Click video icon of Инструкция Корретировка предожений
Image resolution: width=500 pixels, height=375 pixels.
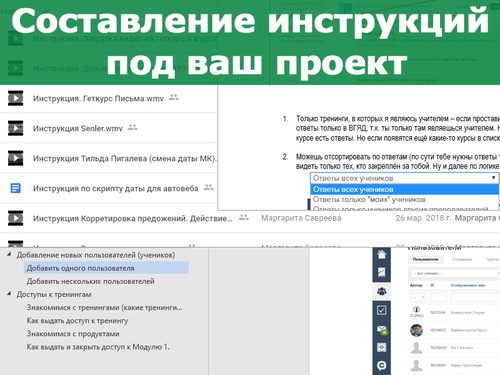click(x=15, y=218)
